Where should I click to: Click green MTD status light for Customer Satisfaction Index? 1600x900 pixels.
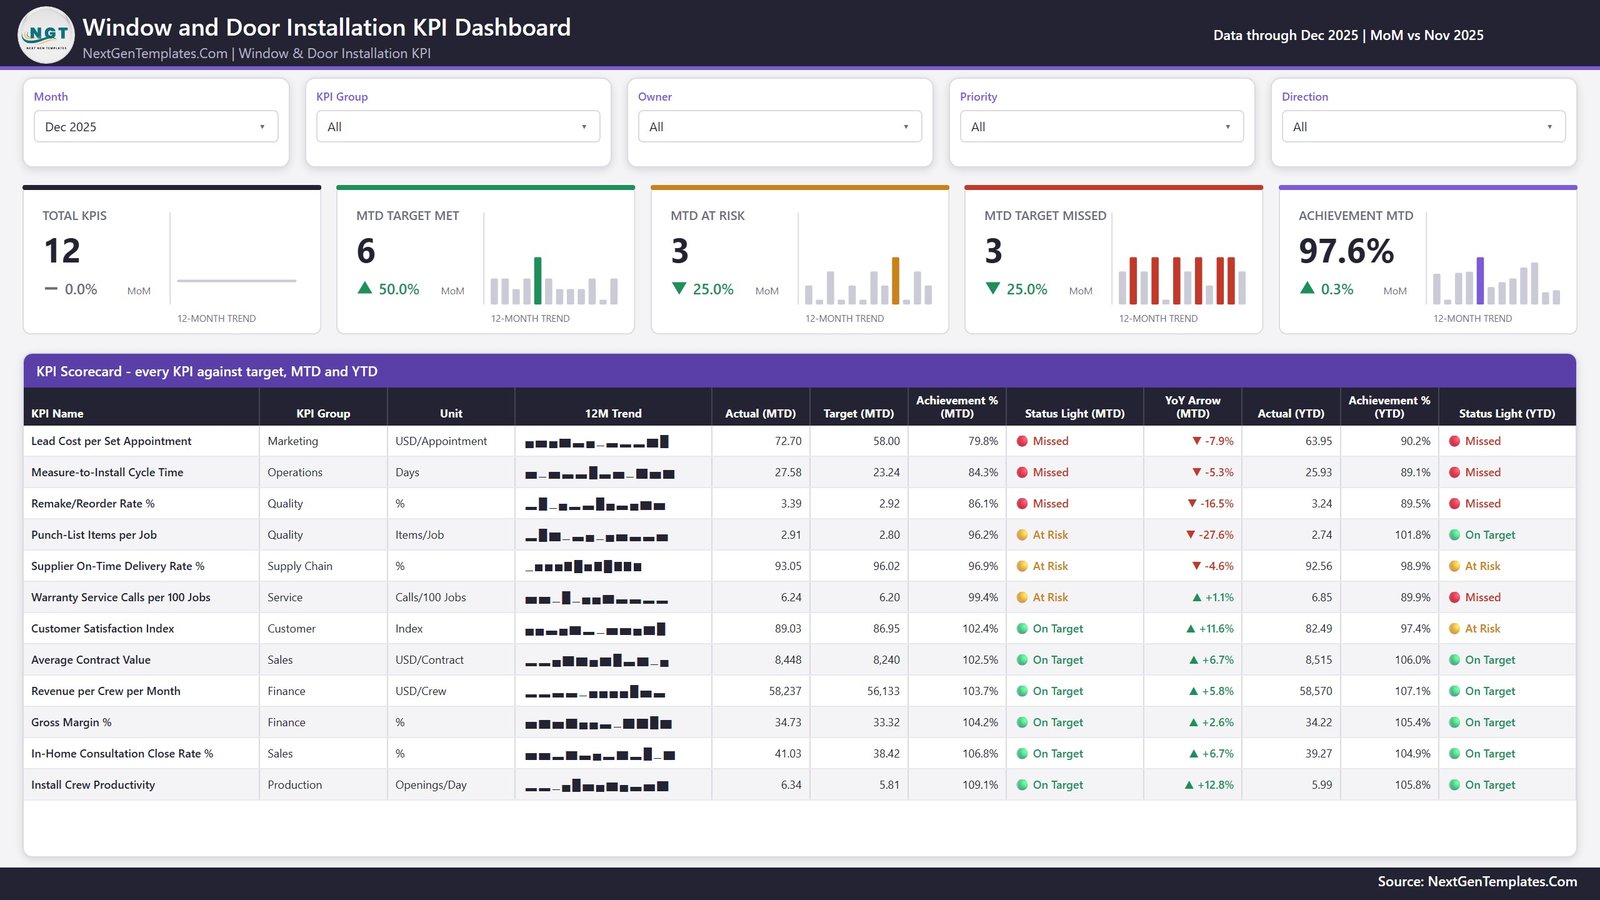coord(1023,629)
